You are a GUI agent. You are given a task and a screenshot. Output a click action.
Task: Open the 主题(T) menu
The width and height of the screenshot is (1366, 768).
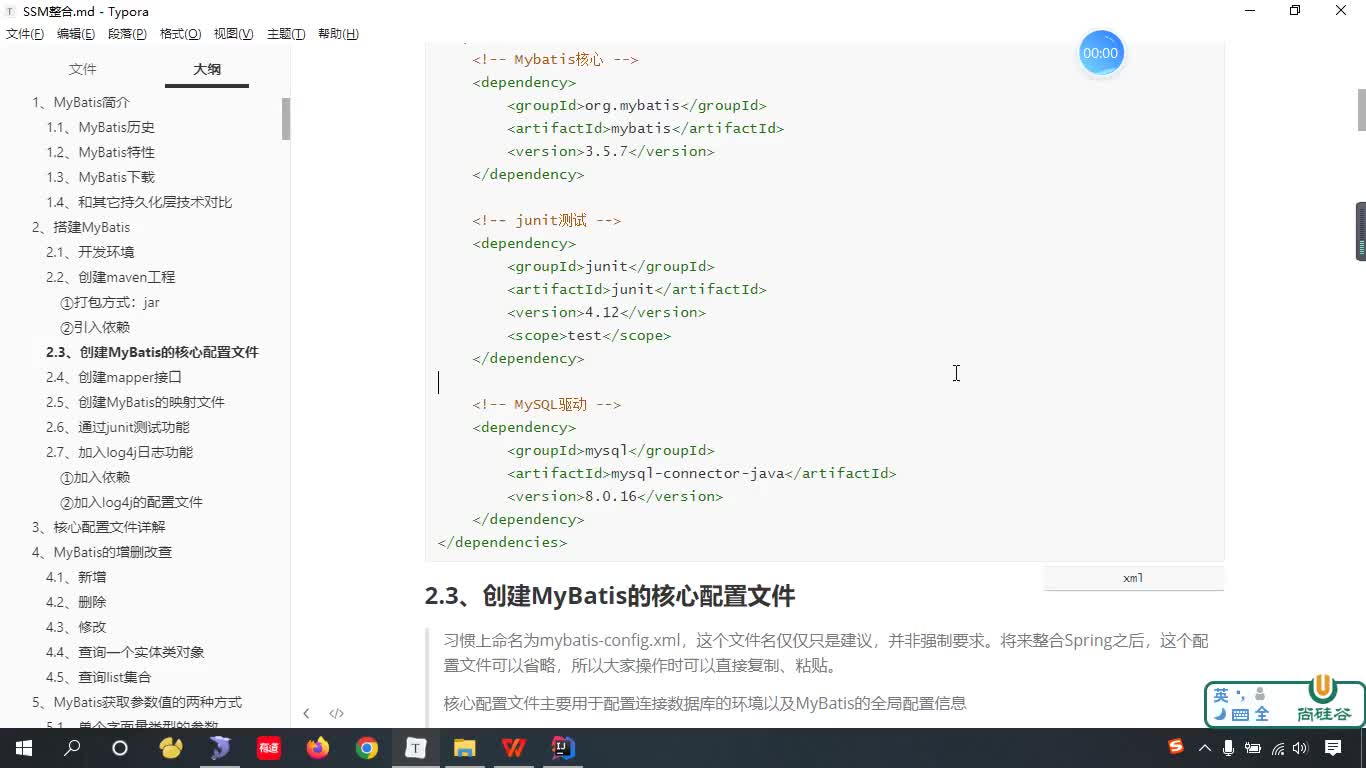(286, 34)
